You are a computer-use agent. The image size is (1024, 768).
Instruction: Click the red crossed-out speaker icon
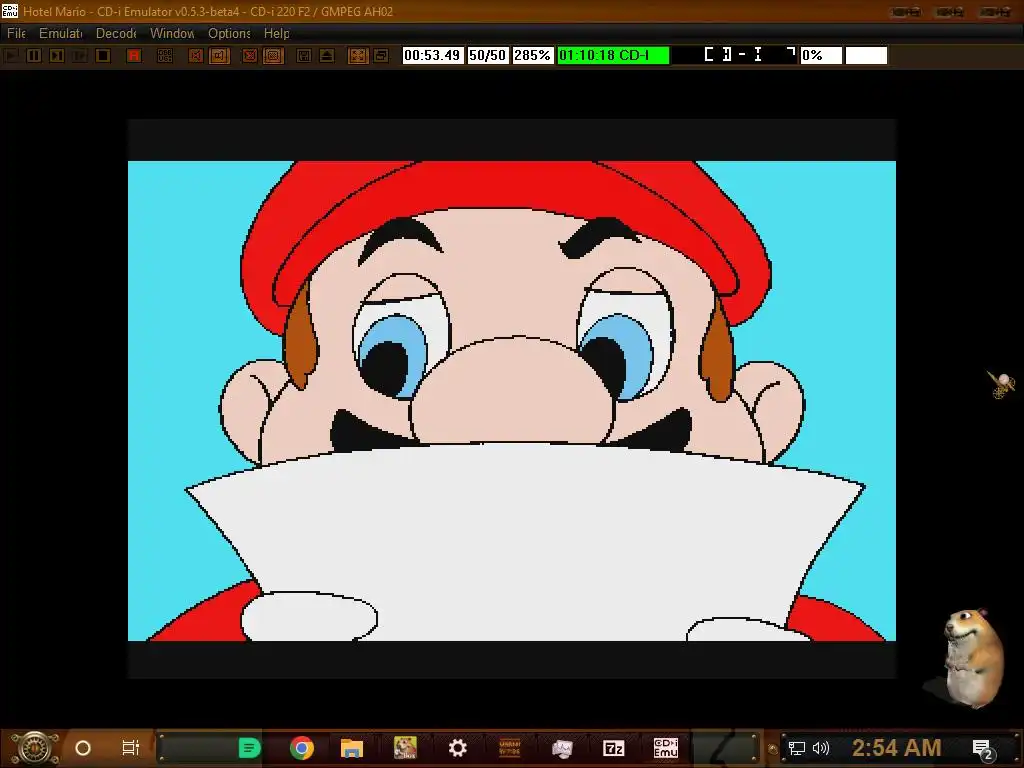(x=195, y=56)
